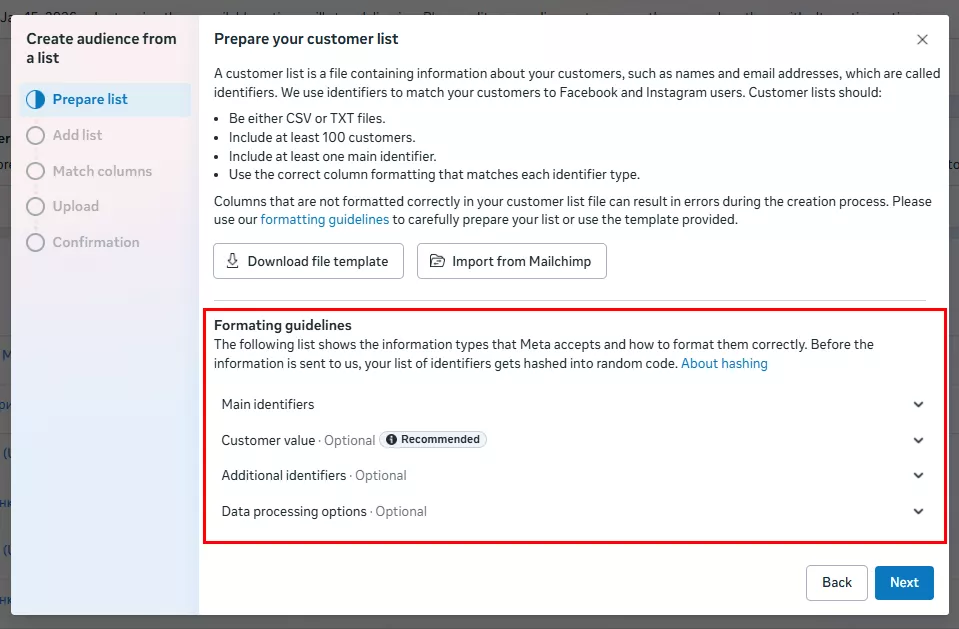Select the Upload step circle

[x=36, y=206]
